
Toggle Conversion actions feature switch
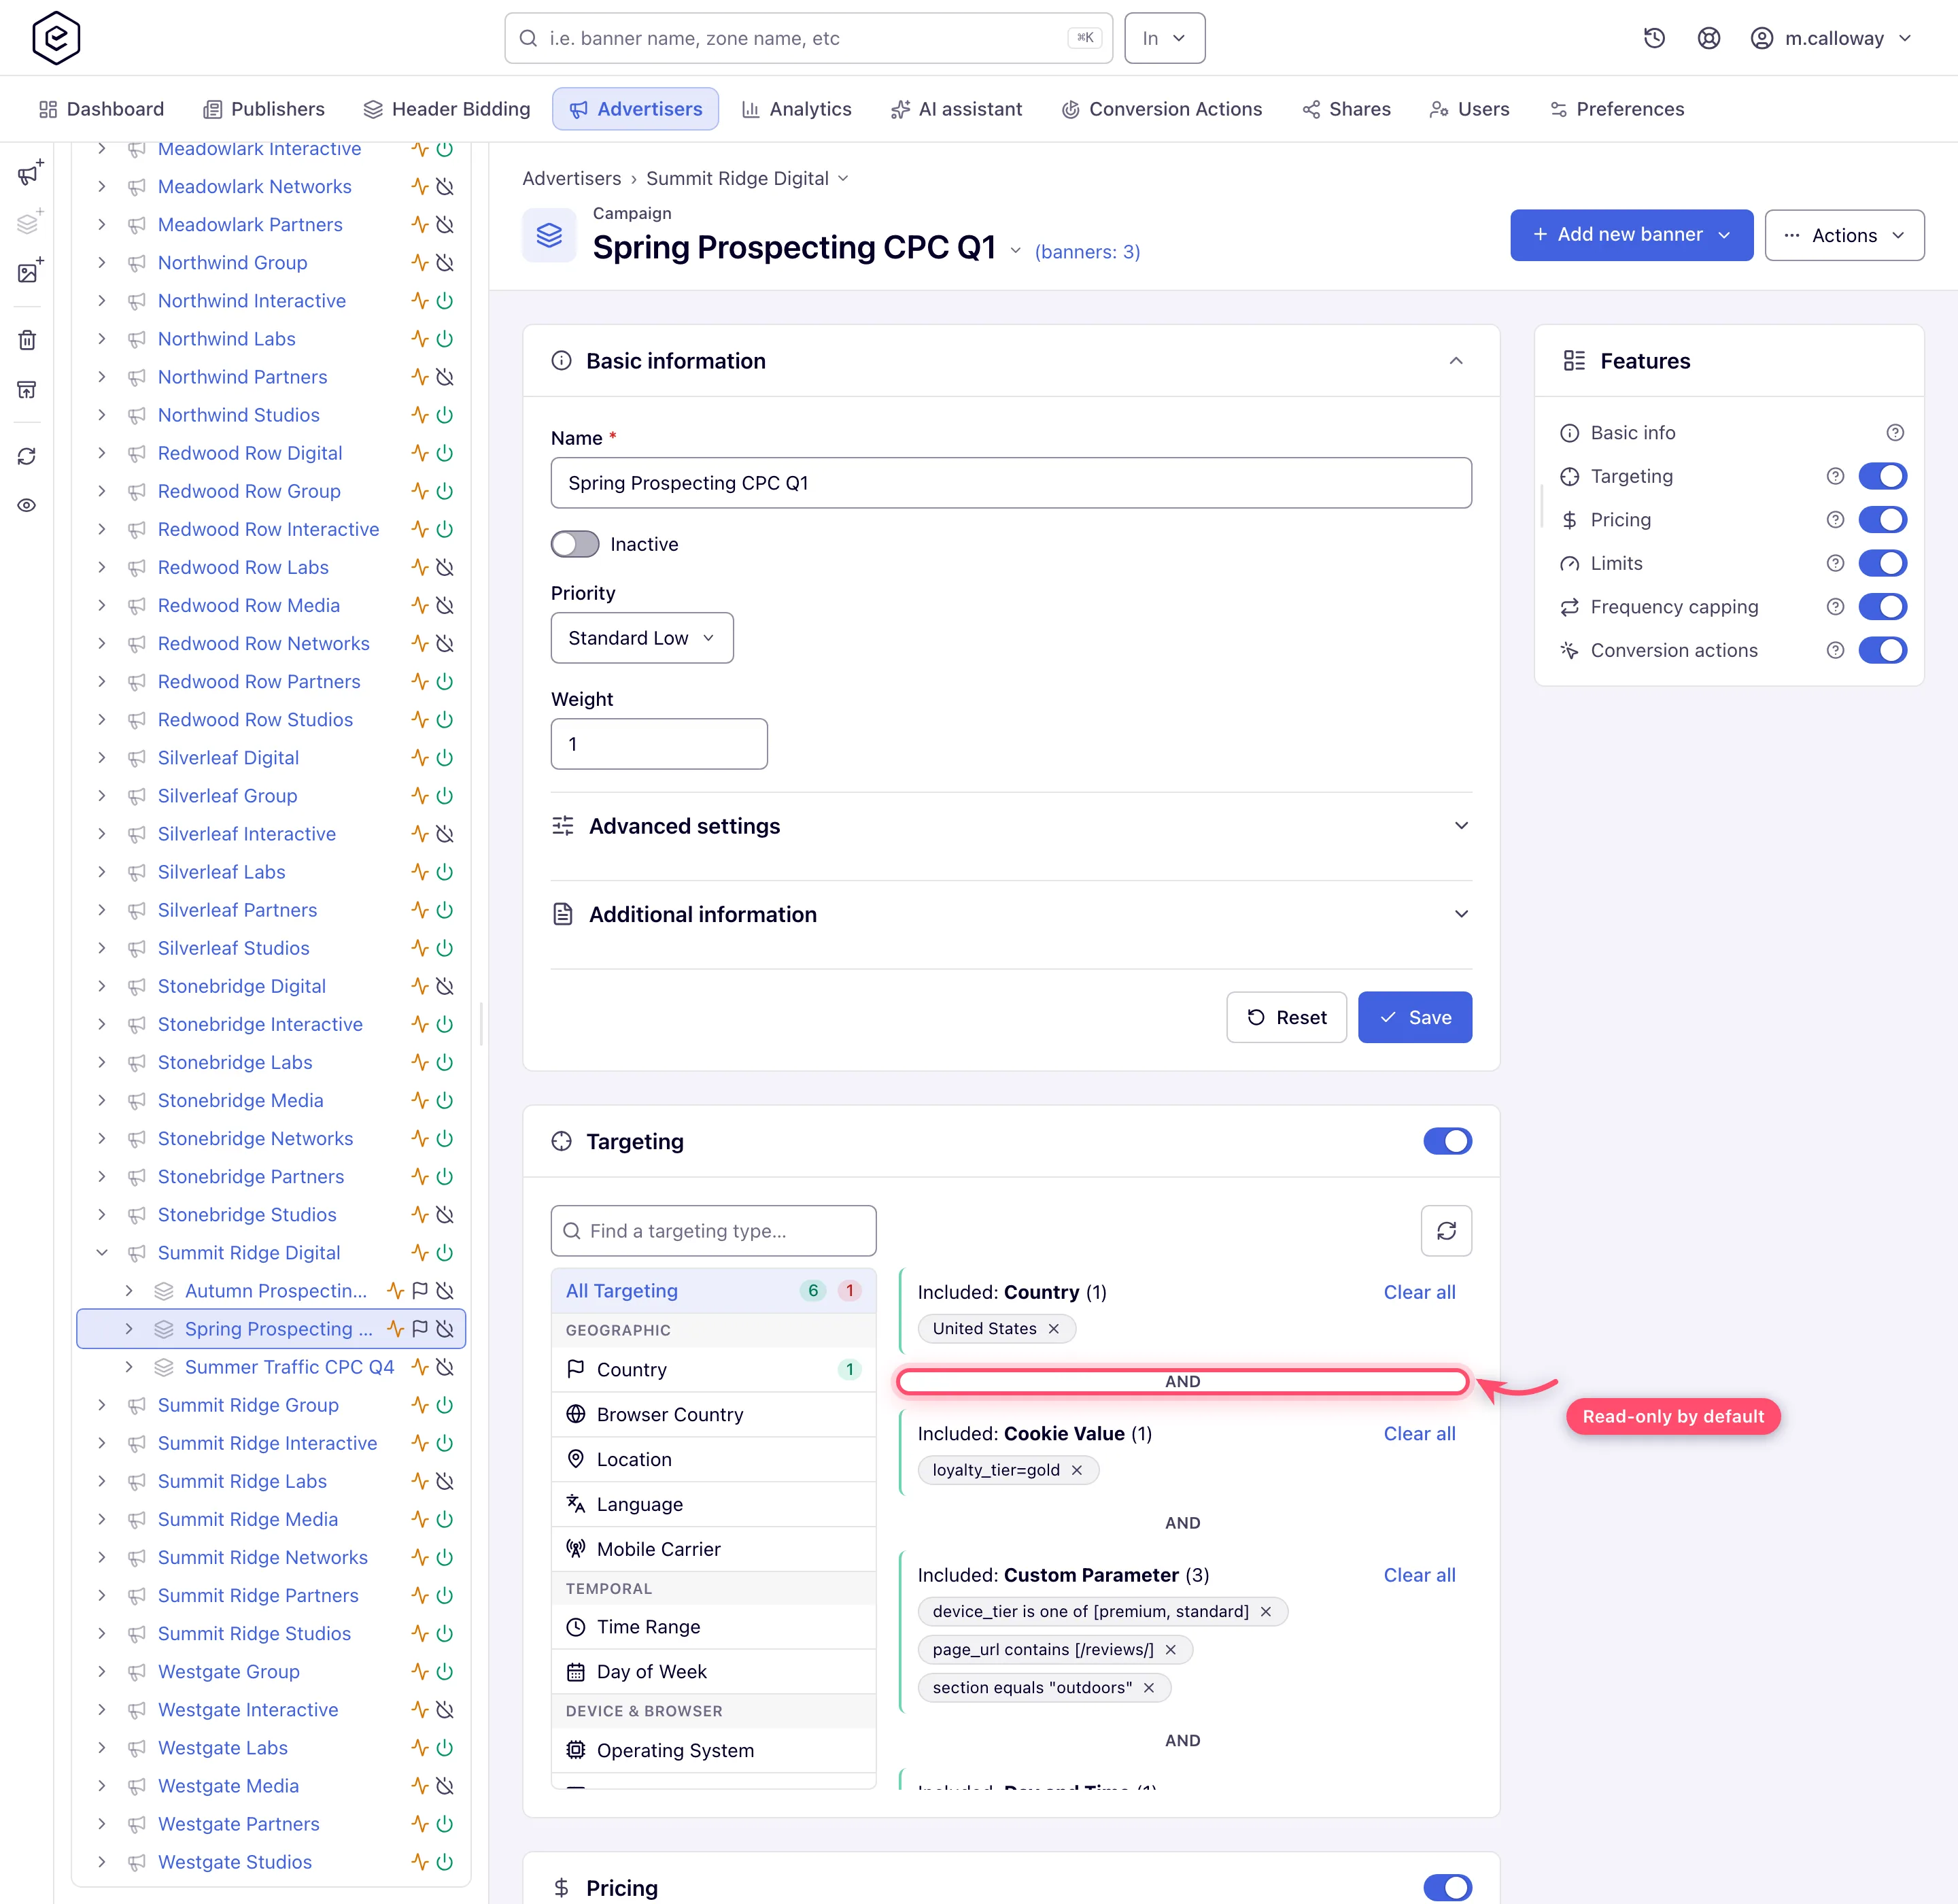coord(1882,650)
